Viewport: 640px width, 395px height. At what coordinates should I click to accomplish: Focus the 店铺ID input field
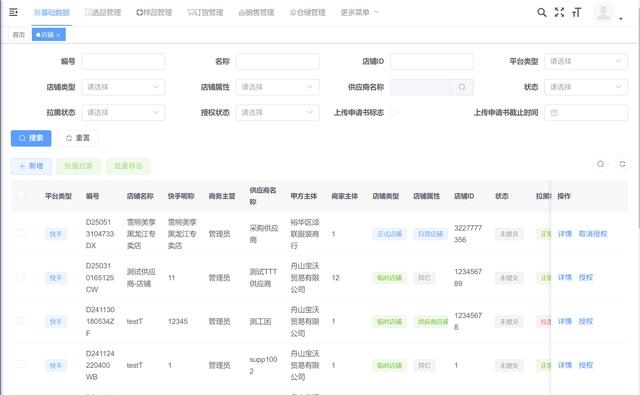click(432, 62)
